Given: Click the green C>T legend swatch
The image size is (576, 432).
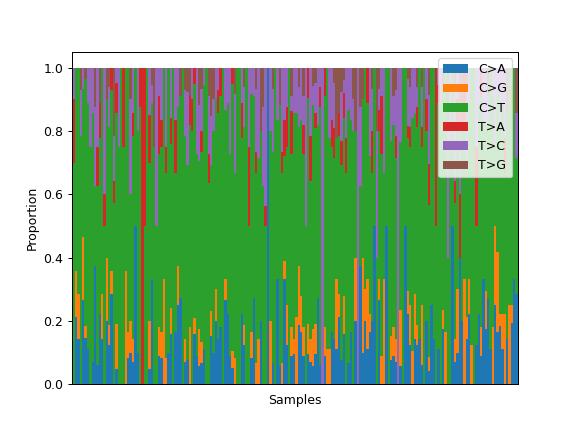Looking at the screenshot, I should pyautogui.click(x=455, y=107).
